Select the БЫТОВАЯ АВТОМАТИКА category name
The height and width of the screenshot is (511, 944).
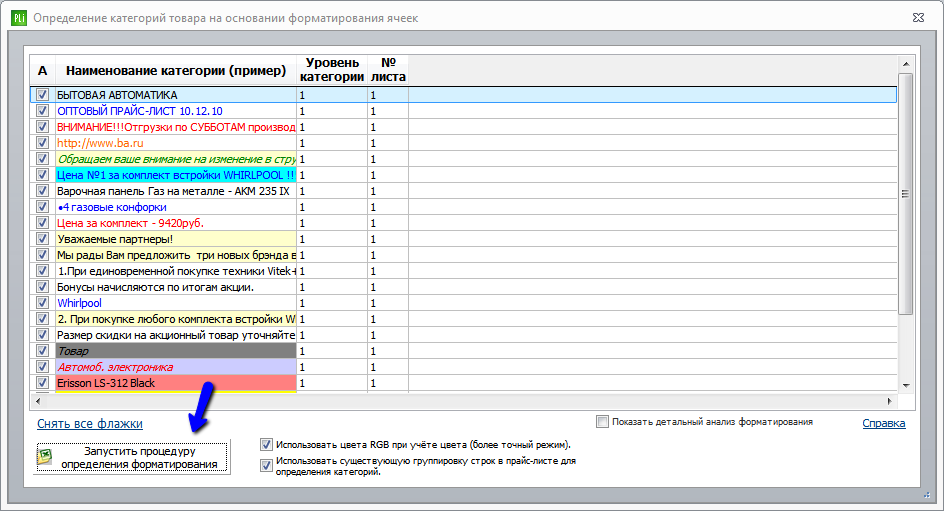click(117, 95)
